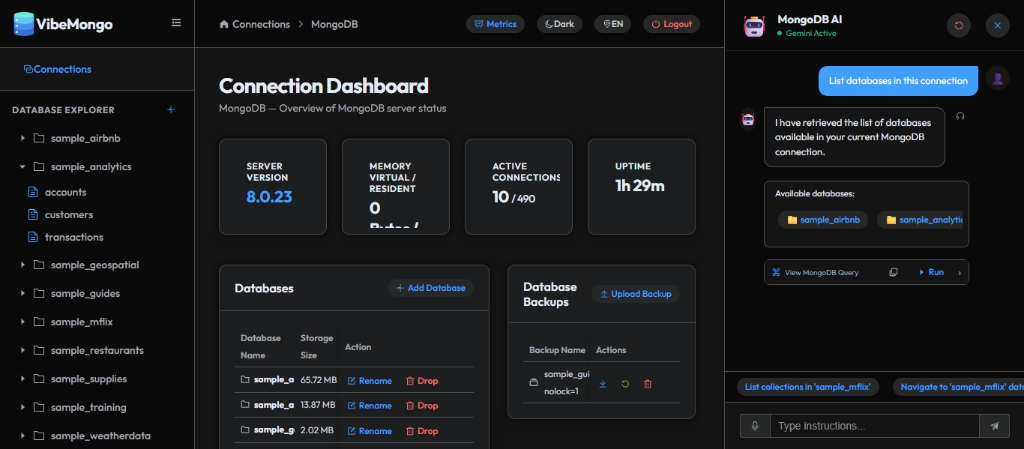
Task: Delete the backup with the red trash icon
Action: click(647, 384)
